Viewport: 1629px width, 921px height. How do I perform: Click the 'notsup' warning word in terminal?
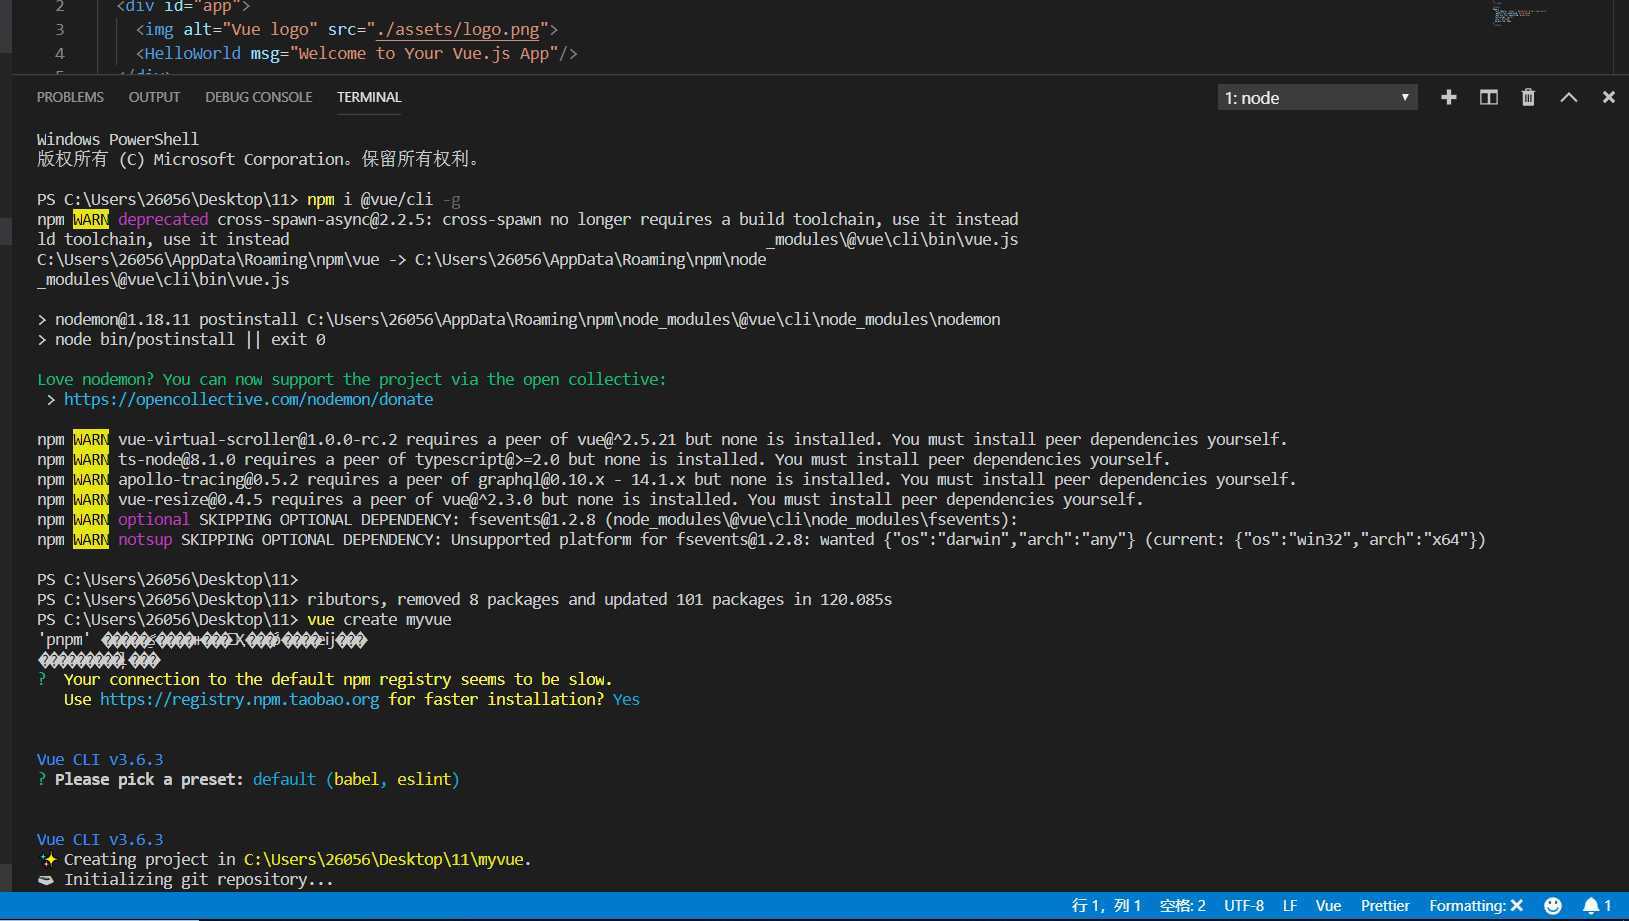click(145, 539)
